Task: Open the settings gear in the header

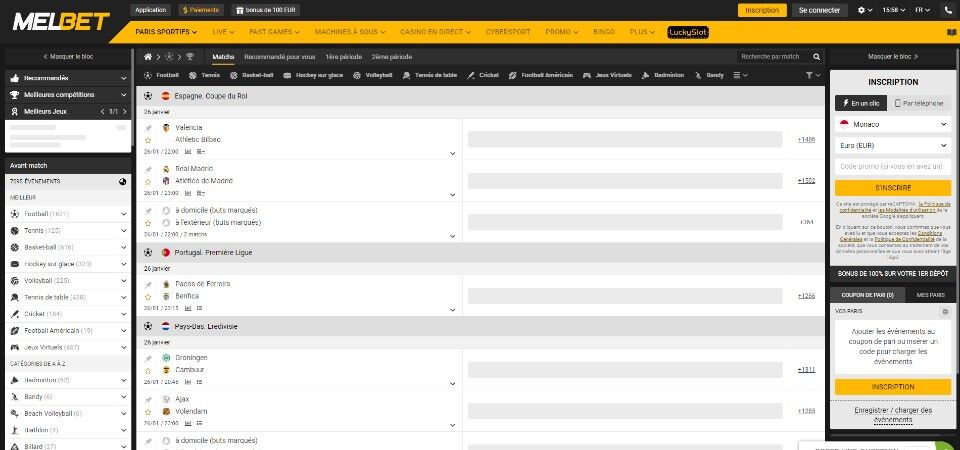Action: (862, 10)
